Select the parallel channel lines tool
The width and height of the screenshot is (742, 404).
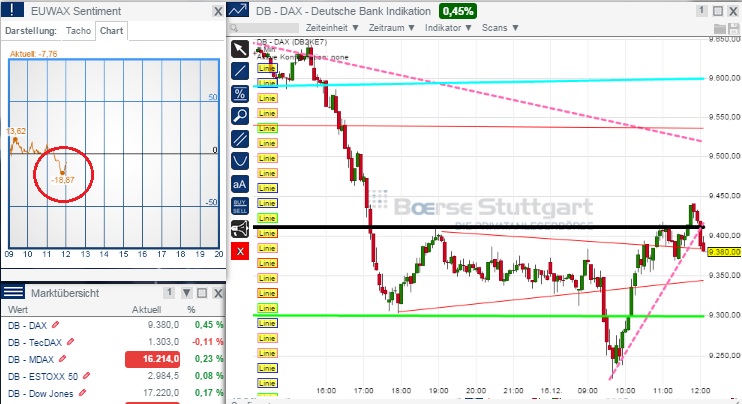click(239, 138)
